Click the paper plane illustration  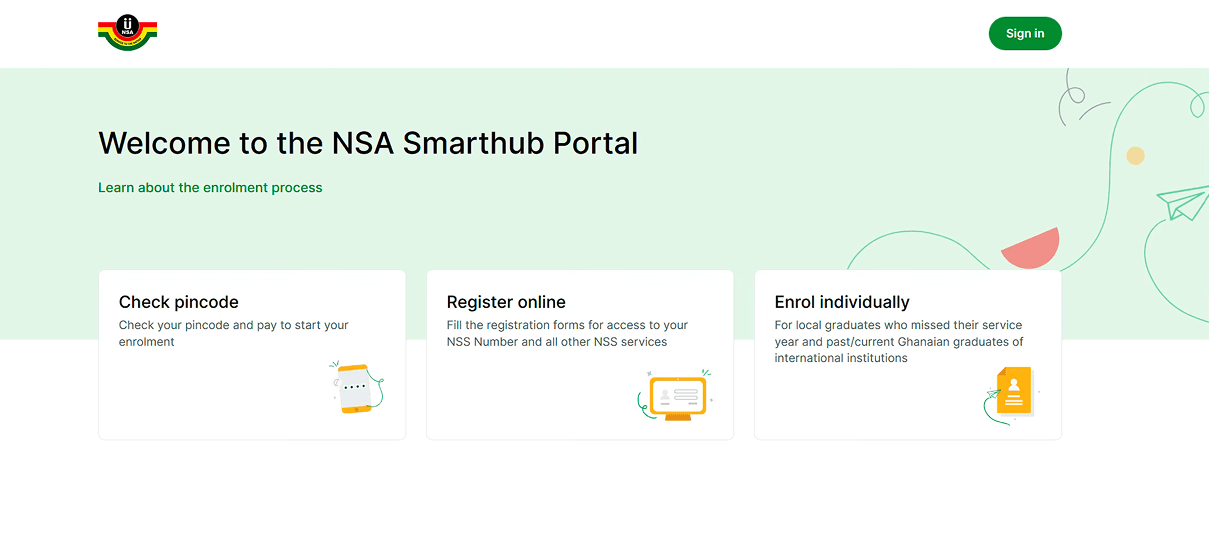[x=1183, y=203]
